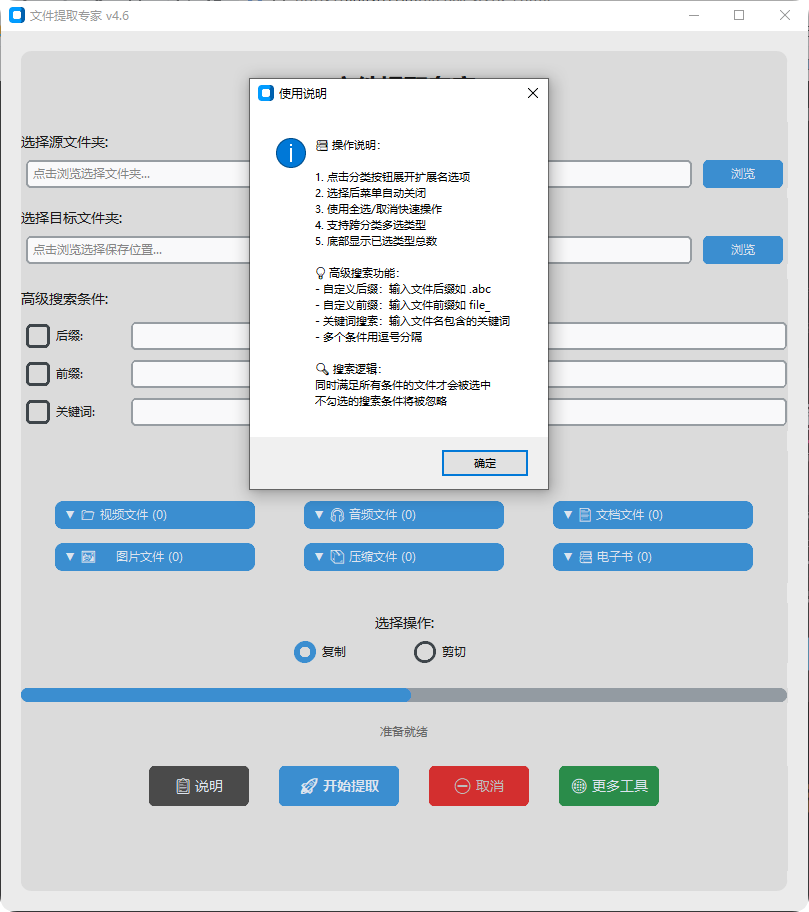Click the 准备就绪 status text
The height and width of the screenshot is (912, 809).
[x=404, y=732]
